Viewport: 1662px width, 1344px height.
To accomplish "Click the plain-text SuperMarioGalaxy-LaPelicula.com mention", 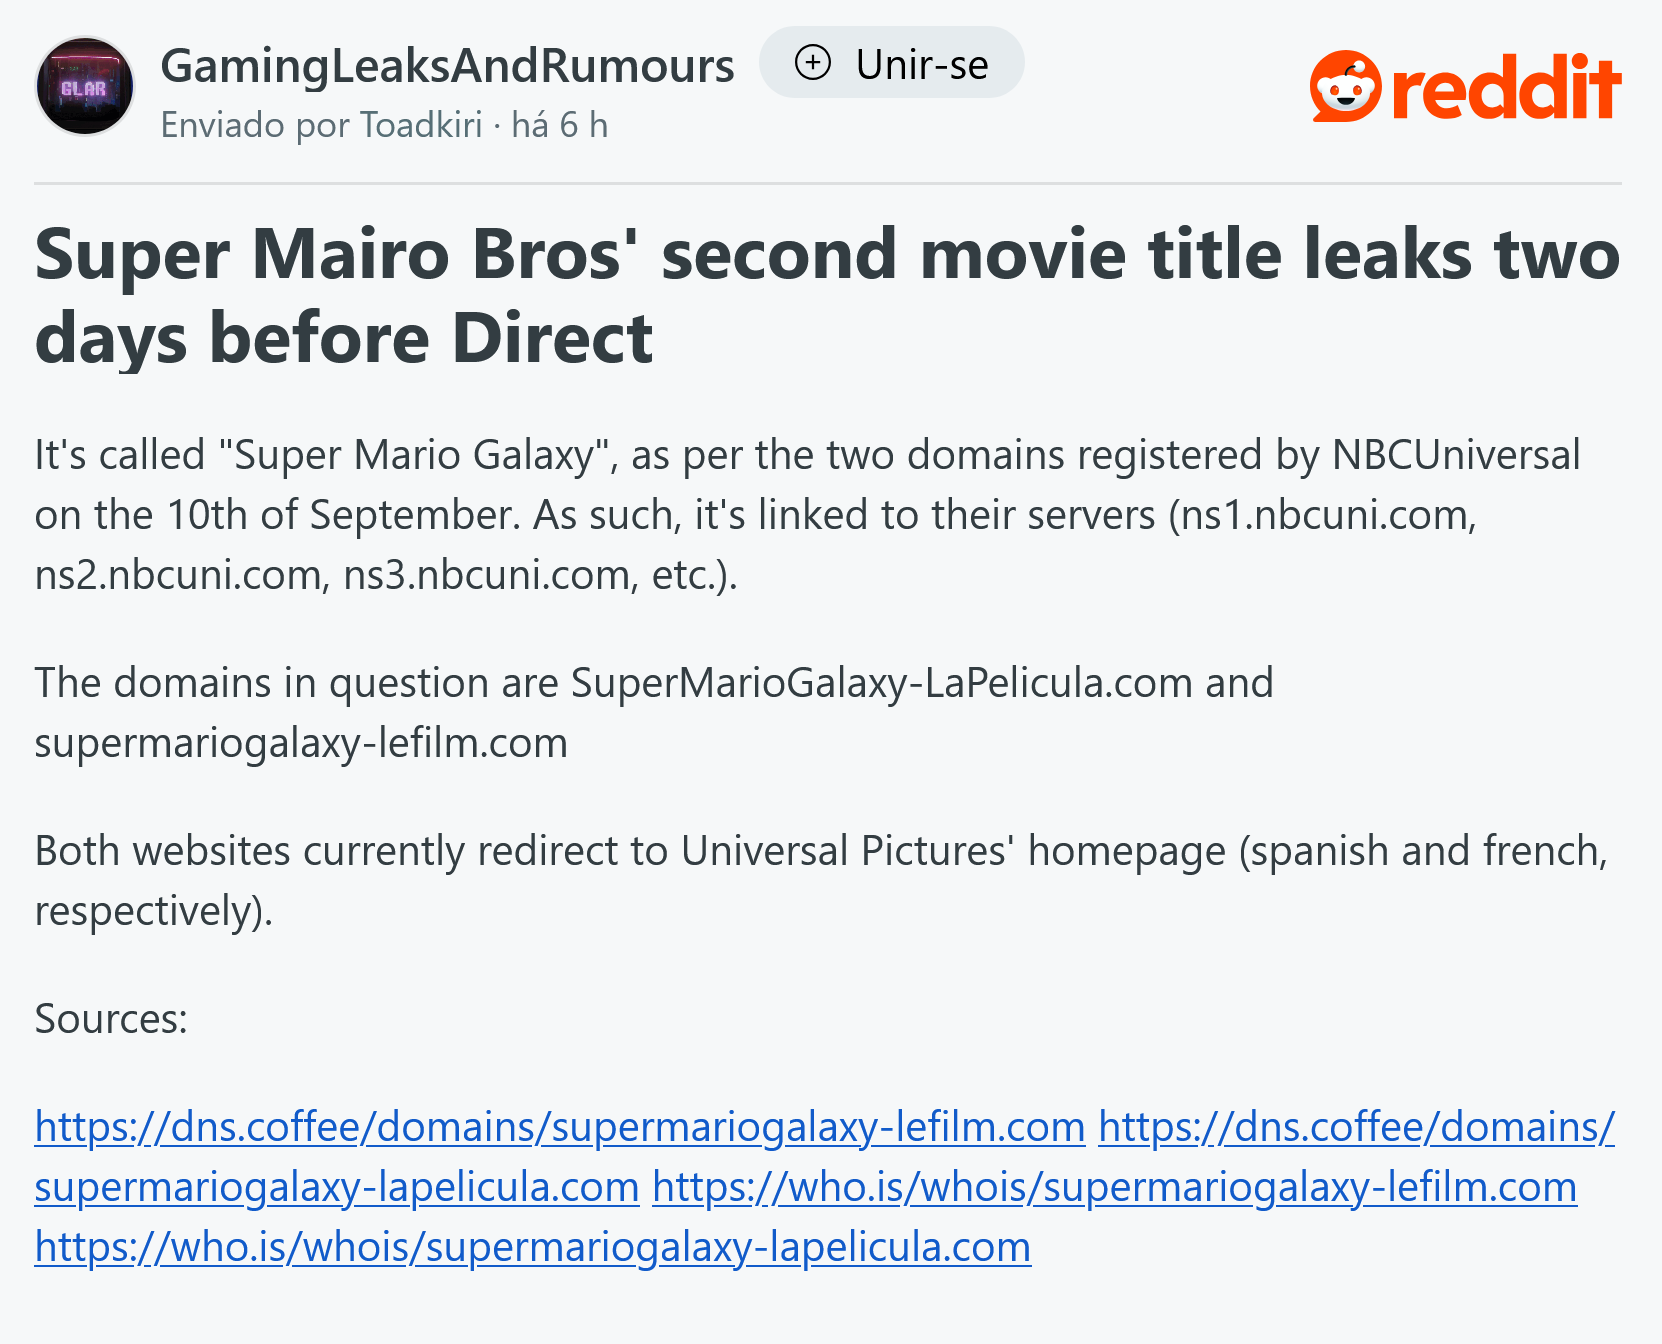I will [881, 683].
